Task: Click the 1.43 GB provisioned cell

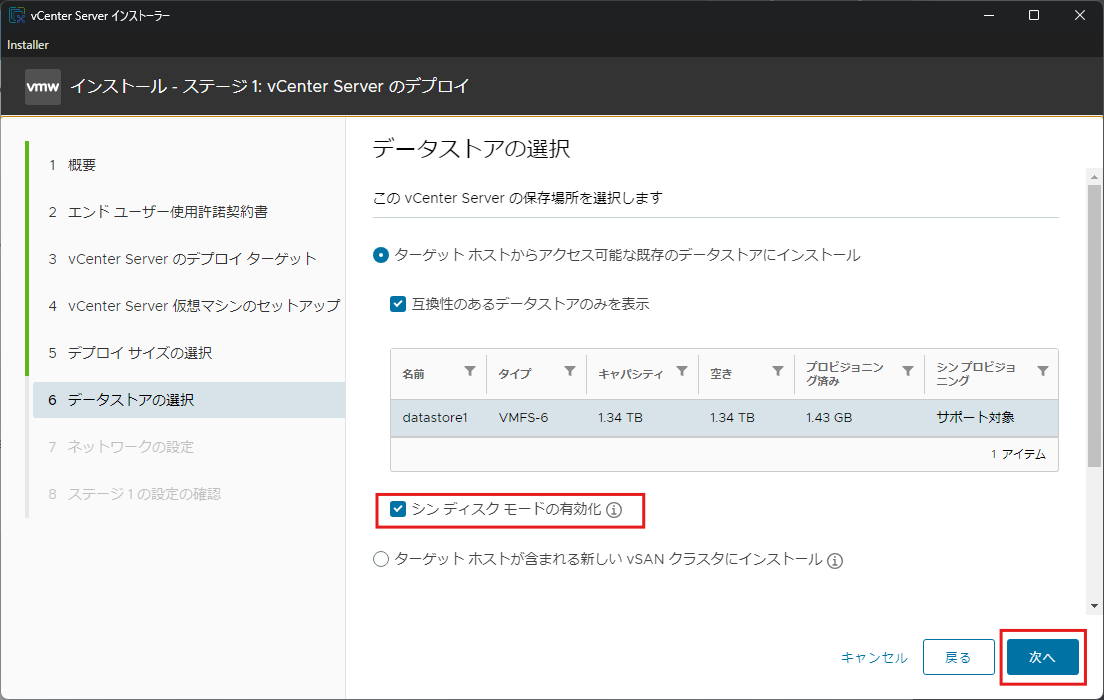Action: 829,418
